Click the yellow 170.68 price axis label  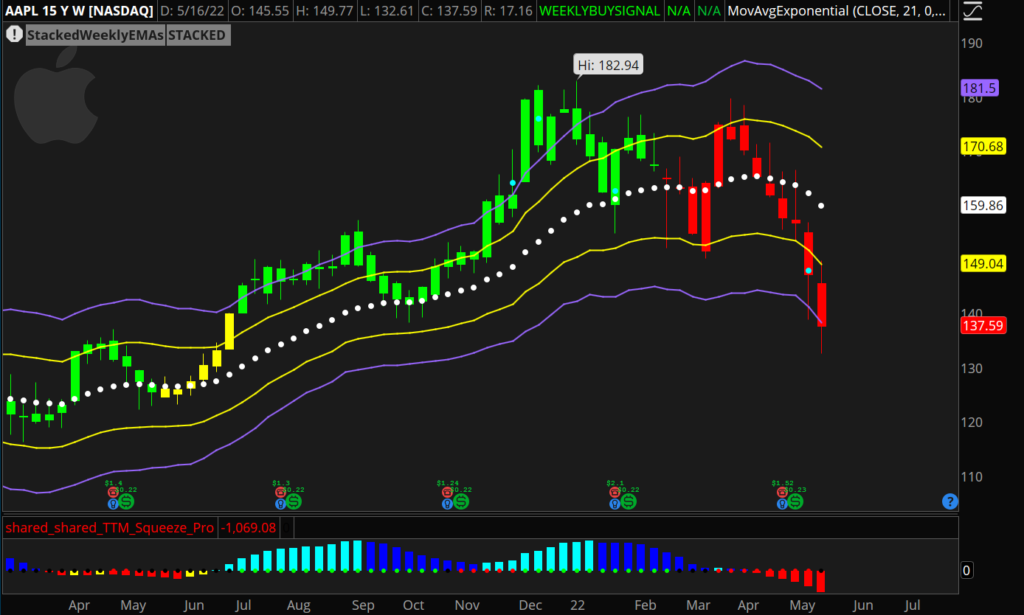[x=983, y=146]
